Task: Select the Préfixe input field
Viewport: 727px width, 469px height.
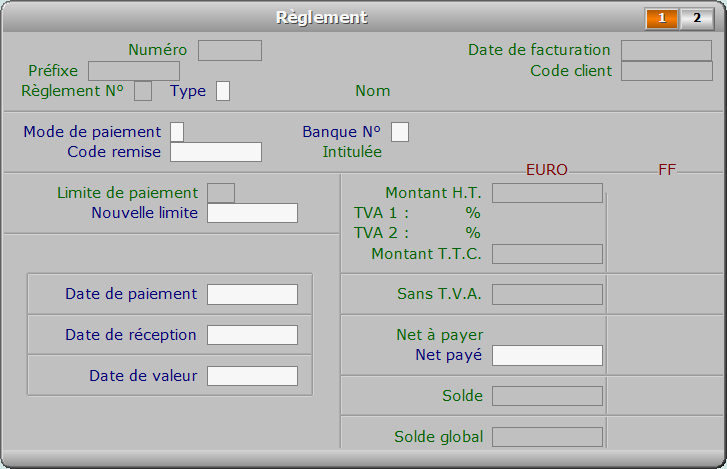Action: click(x=134, y=71)
